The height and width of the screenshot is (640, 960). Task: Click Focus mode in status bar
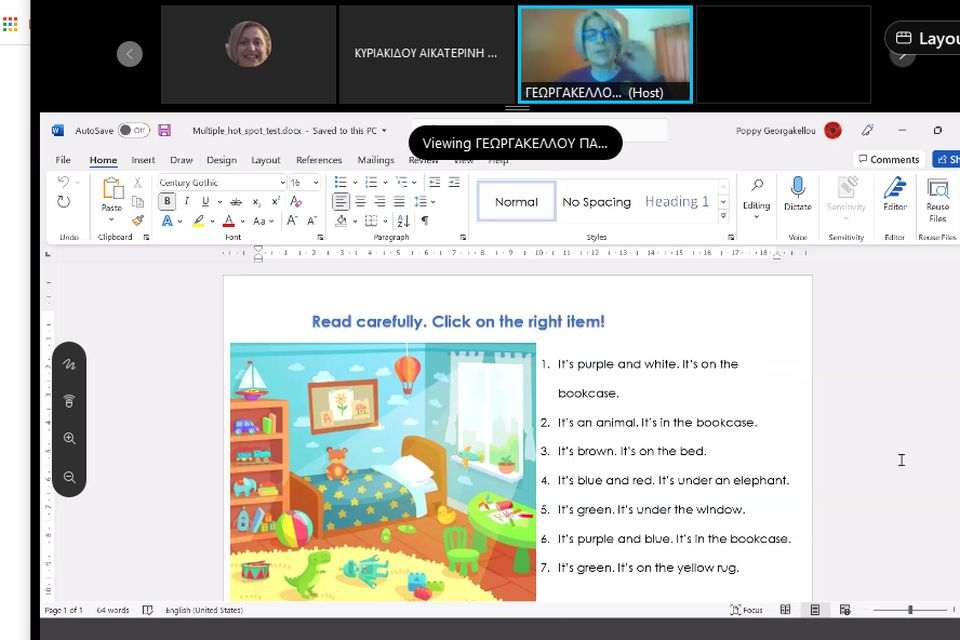pos(746,610)
